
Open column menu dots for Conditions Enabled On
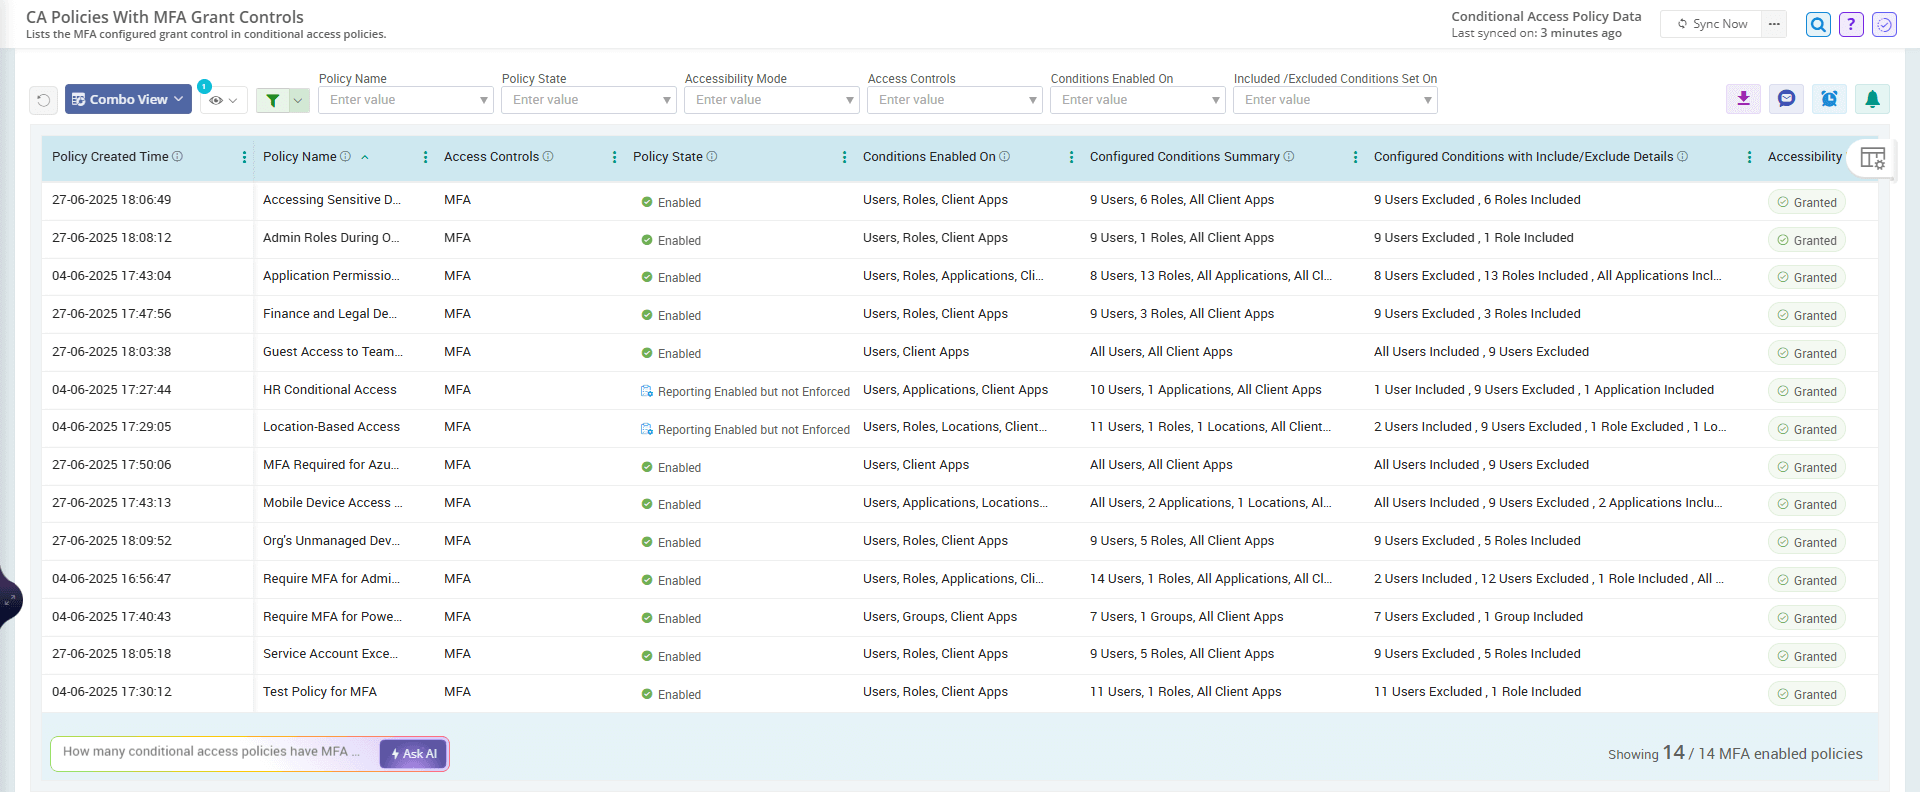[1071, 157]
